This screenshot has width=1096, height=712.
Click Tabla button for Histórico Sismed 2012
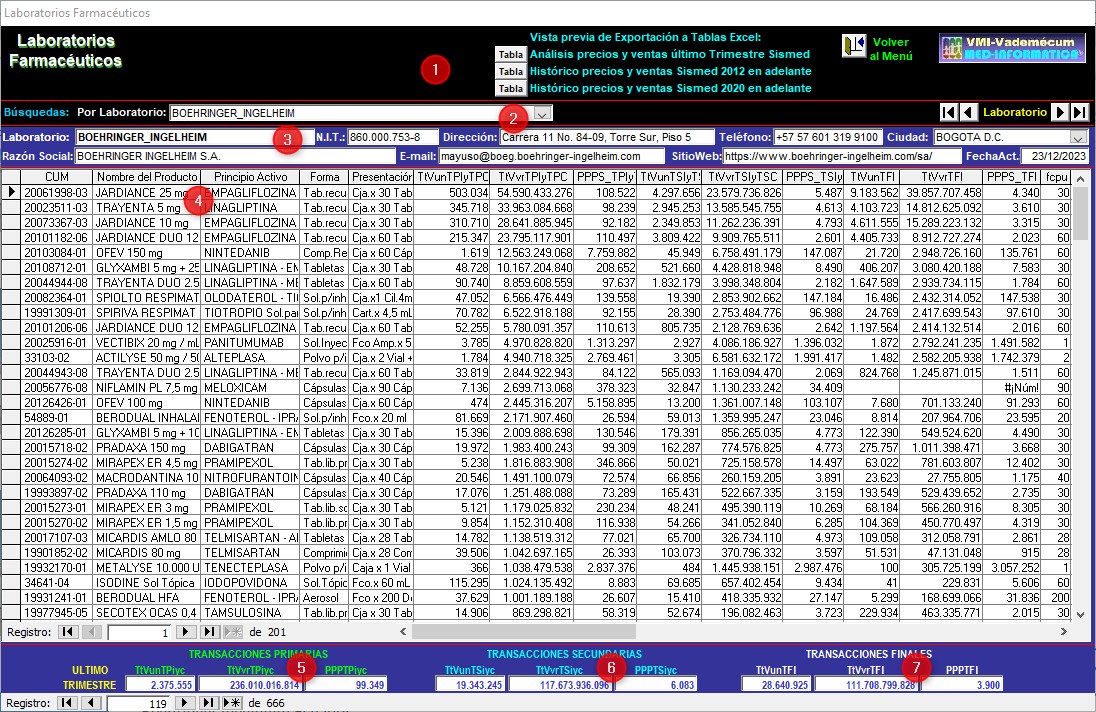point(510,71)
